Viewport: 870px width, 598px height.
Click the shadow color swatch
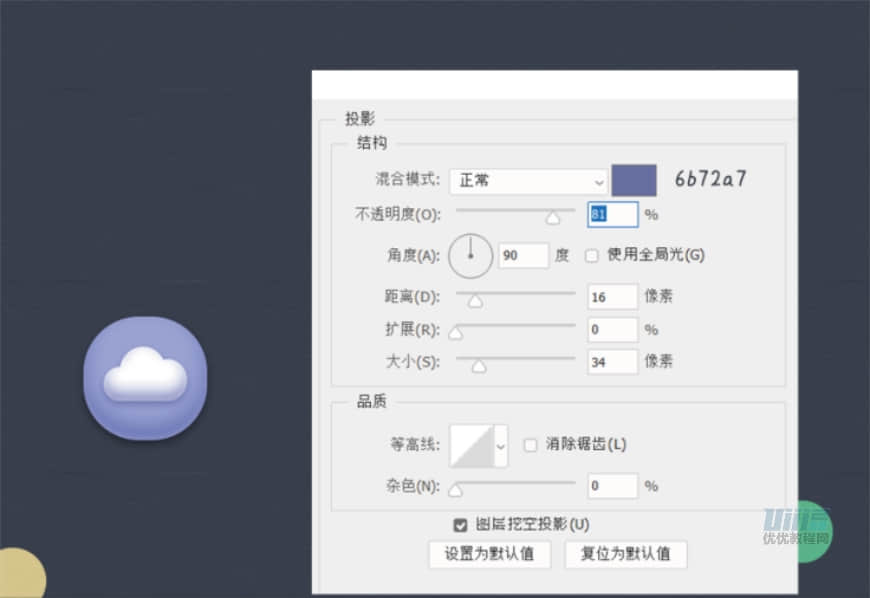(x=634, y=179)
